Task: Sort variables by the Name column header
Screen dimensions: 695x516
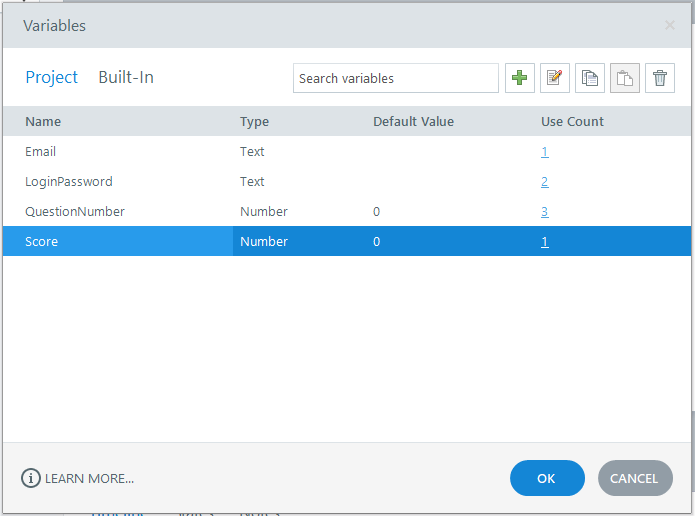Action: coord(43,122)
